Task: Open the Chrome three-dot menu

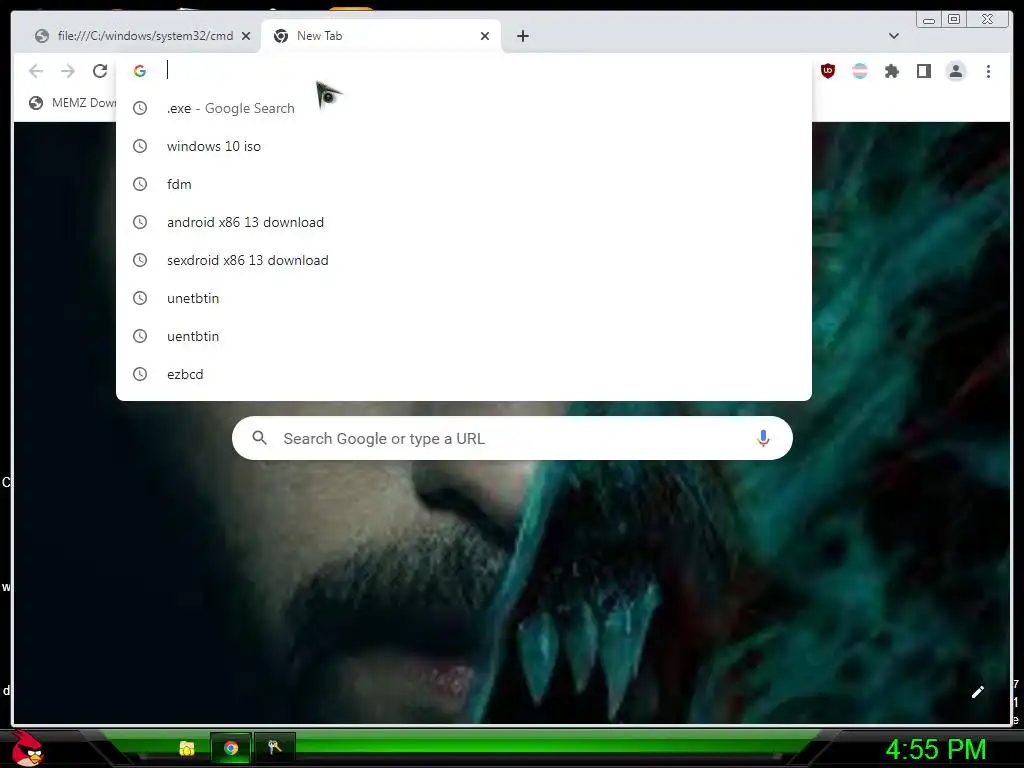Action: (988, 71)
